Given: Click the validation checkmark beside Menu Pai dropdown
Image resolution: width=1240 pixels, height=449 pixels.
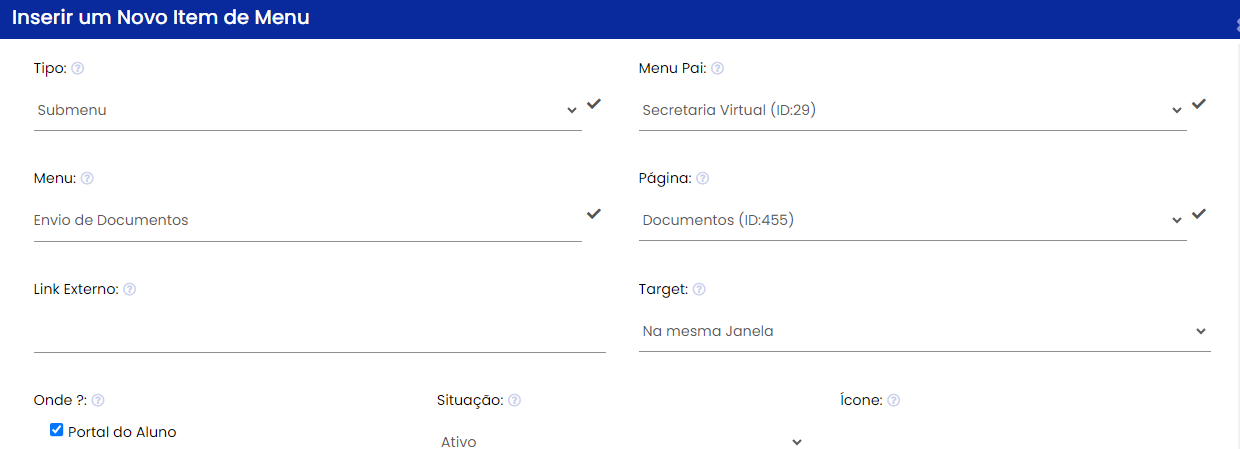Looking at the screenshot, I should [1199, 104].
